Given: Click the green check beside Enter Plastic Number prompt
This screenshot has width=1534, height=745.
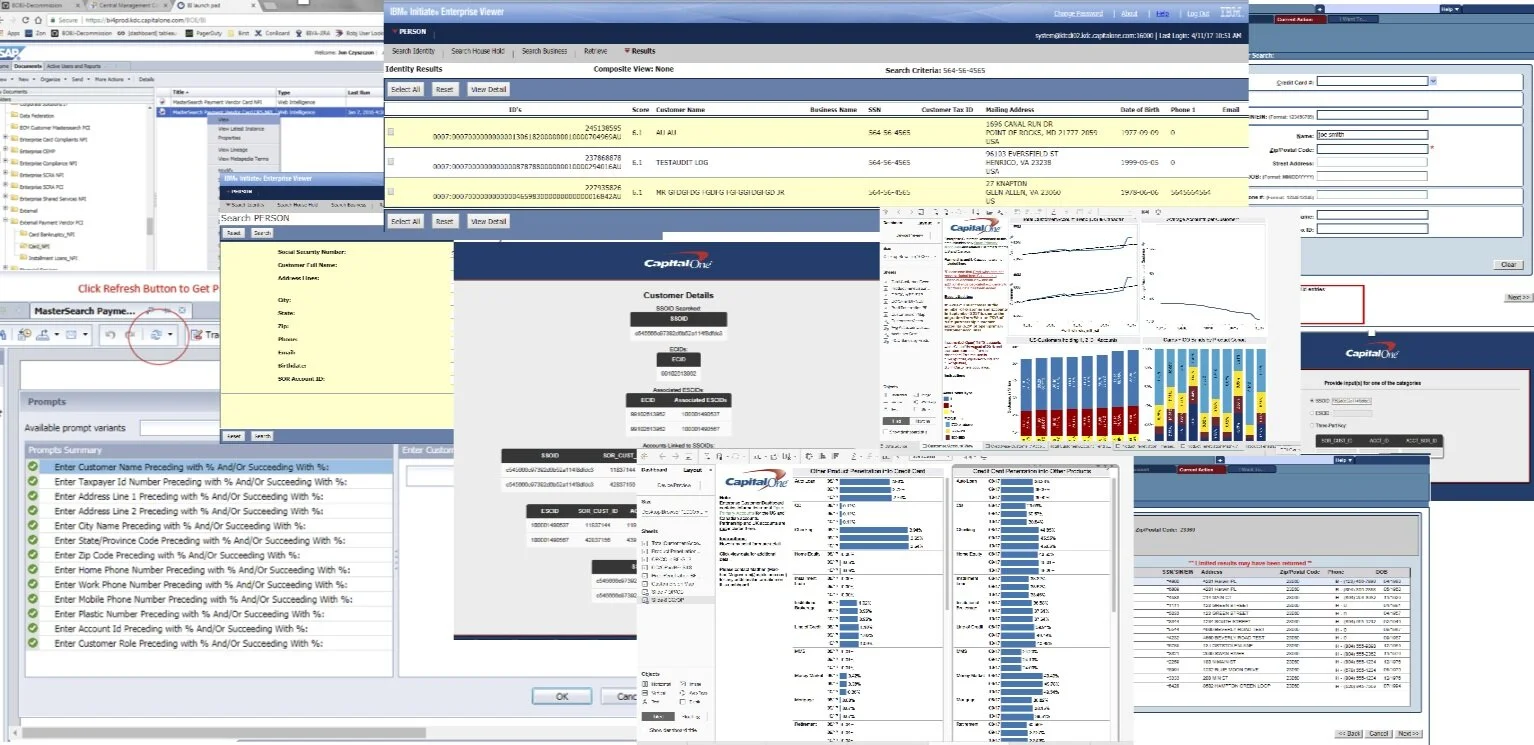Looking at the screenshot, I should pyautogui.click(x=33, y=614).
